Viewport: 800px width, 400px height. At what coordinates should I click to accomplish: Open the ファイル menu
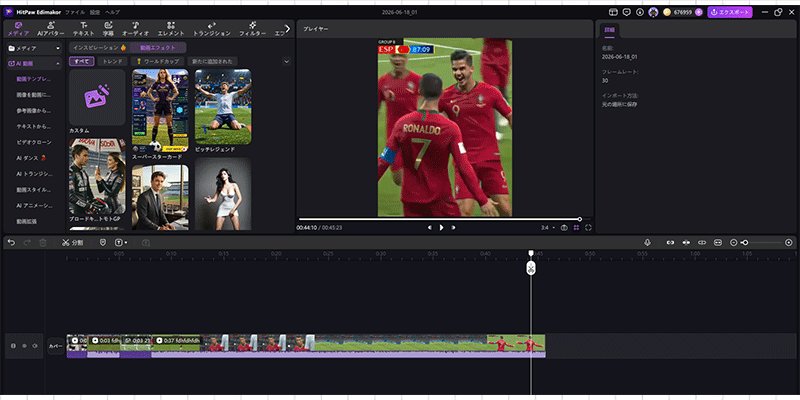tap(75, 12)
